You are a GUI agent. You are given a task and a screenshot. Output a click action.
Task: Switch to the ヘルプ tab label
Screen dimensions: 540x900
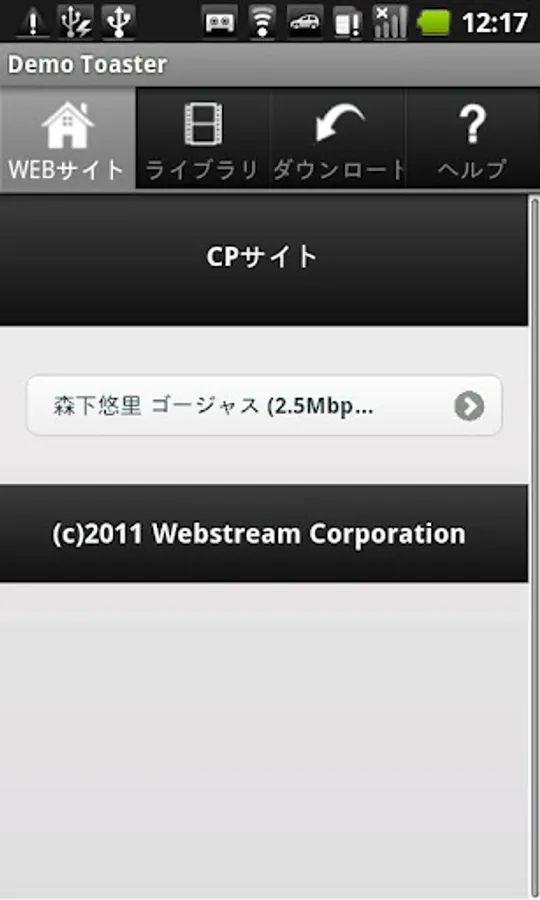(472, 170)
